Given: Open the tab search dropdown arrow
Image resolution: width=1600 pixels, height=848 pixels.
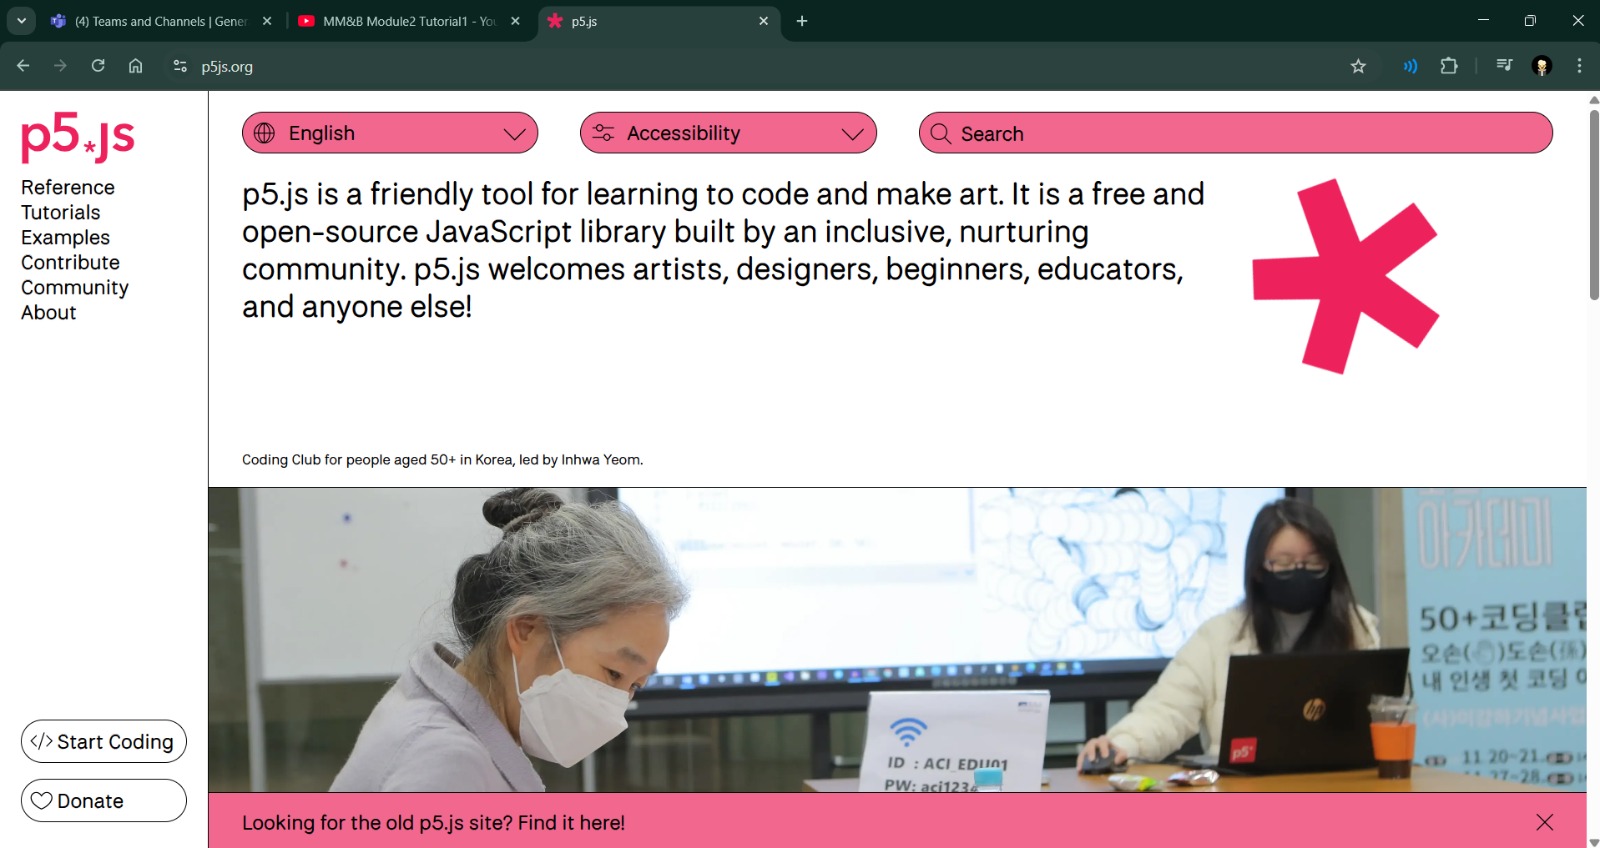Looking at the screenshot, I should pyautogui.click(x=21, y=21).
